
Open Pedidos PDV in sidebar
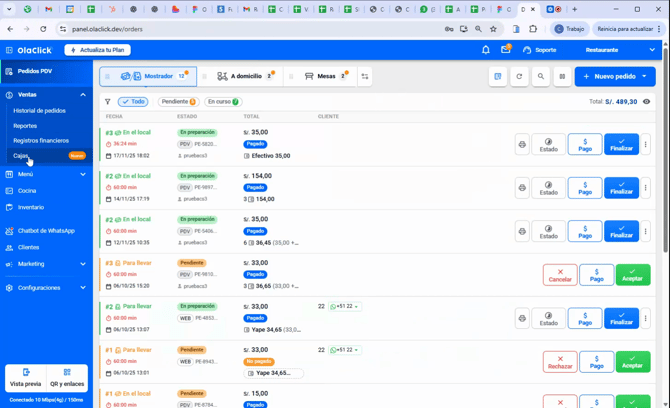(46, 71)
